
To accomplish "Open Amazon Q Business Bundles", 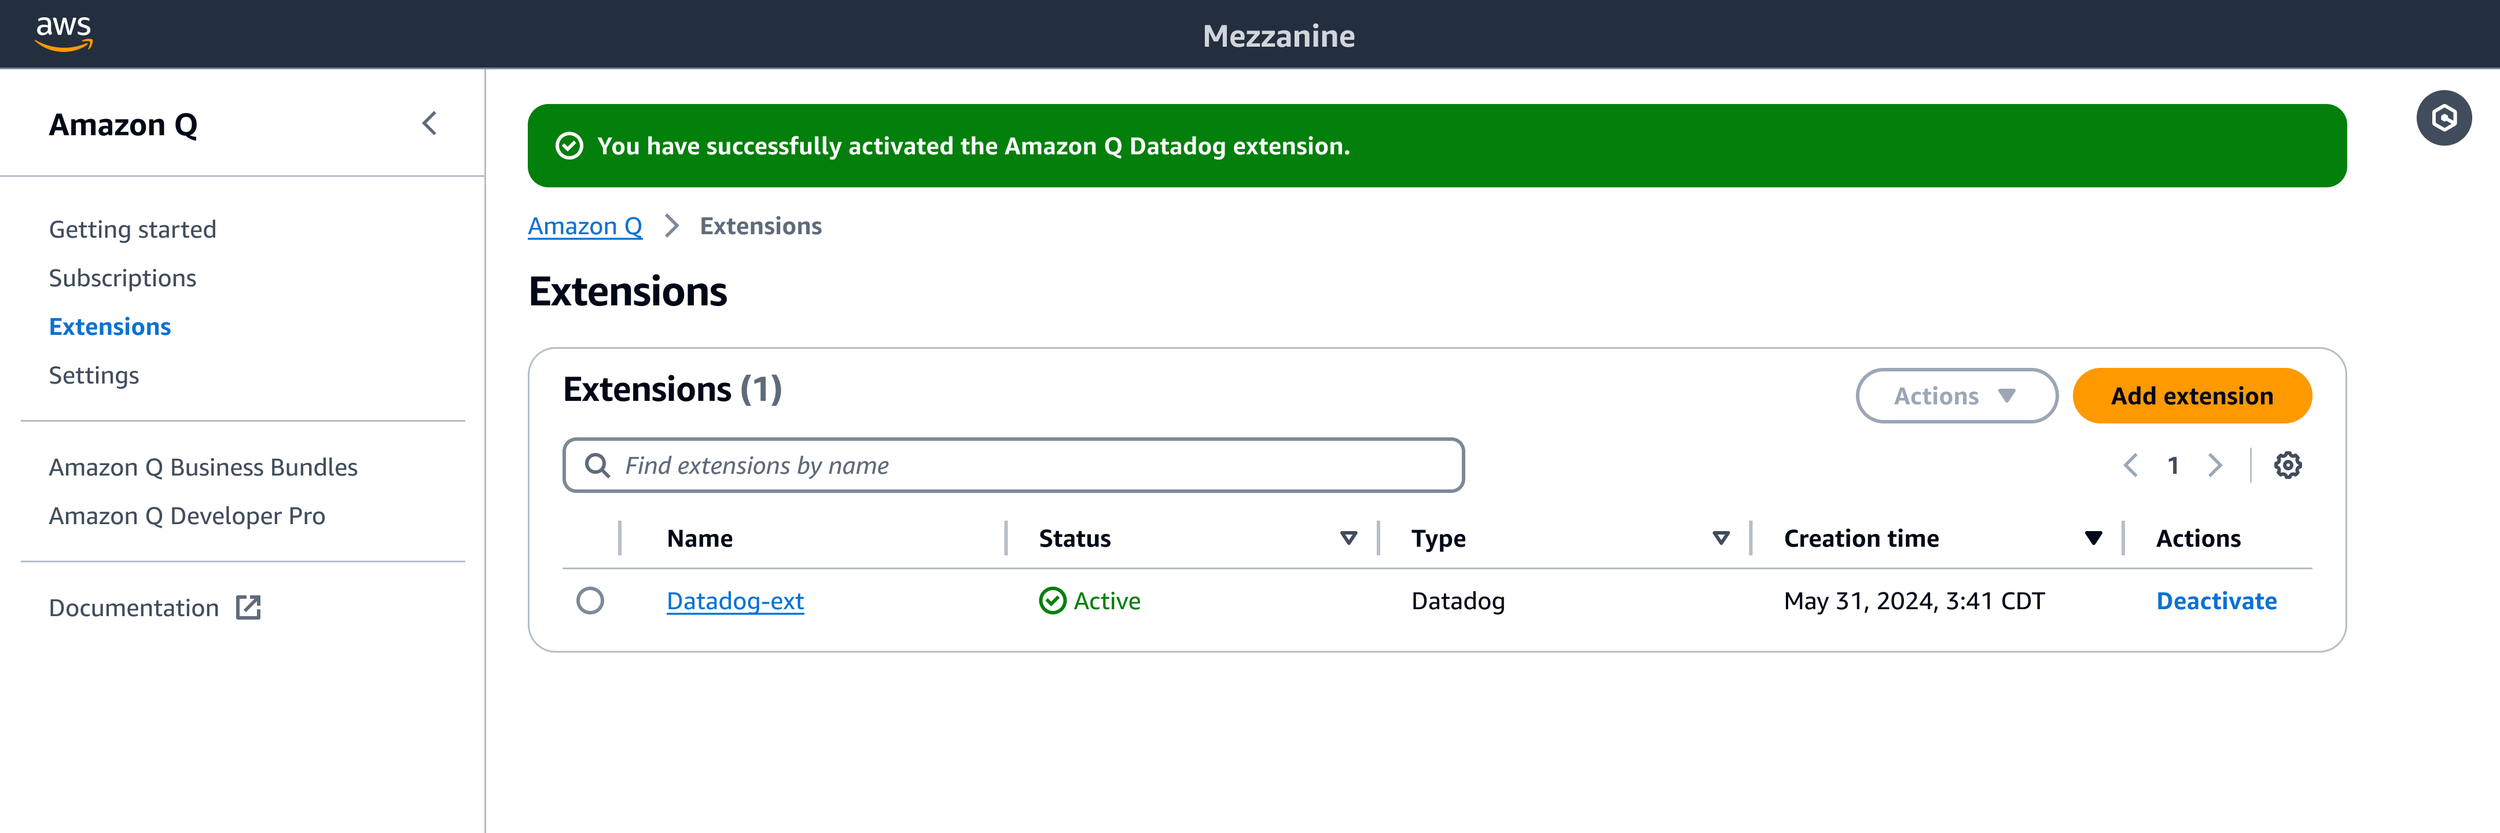I will pyautogui.click(x=203, y=467).
